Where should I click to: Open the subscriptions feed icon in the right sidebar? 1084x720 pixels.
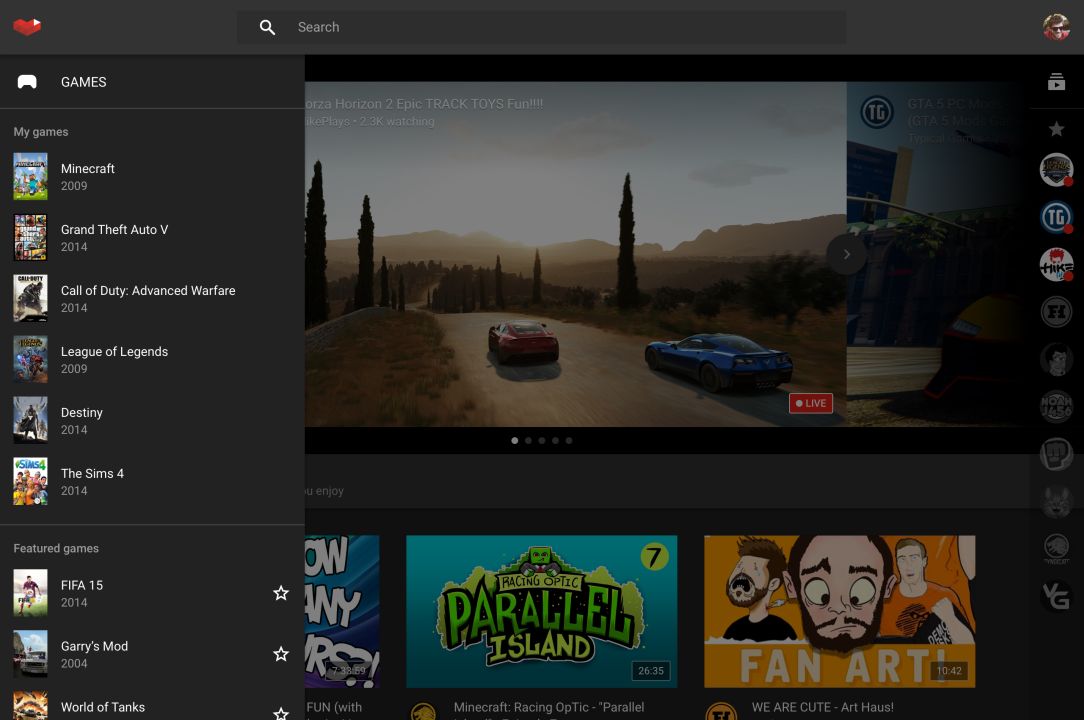coord(1056,83)
